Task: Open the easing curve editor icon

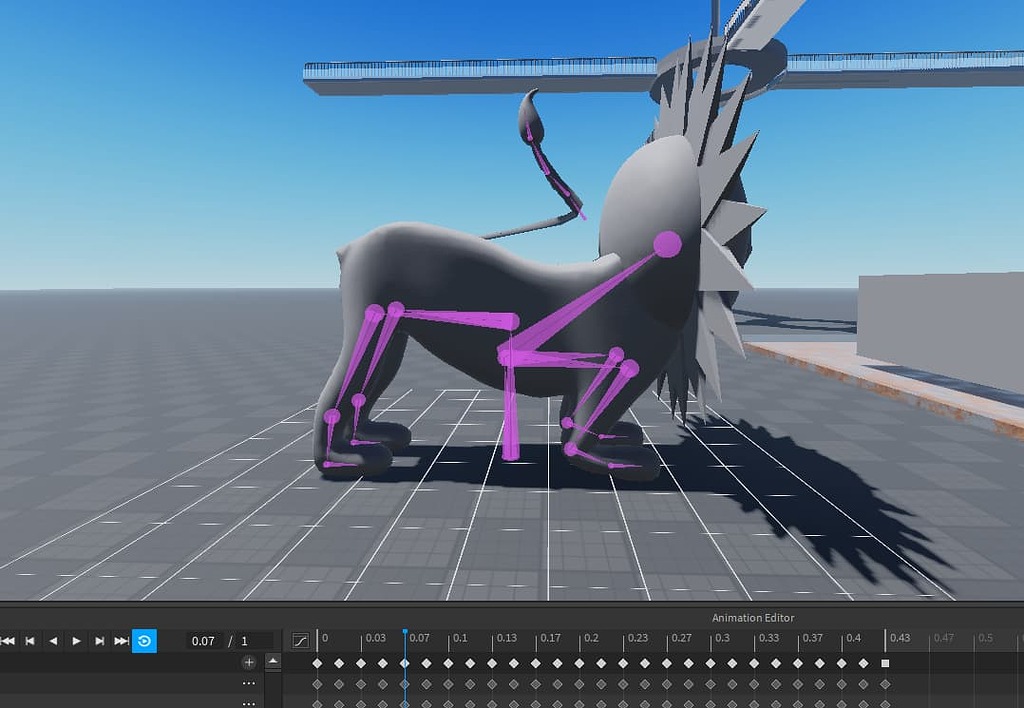Action: tap(299, 640)
